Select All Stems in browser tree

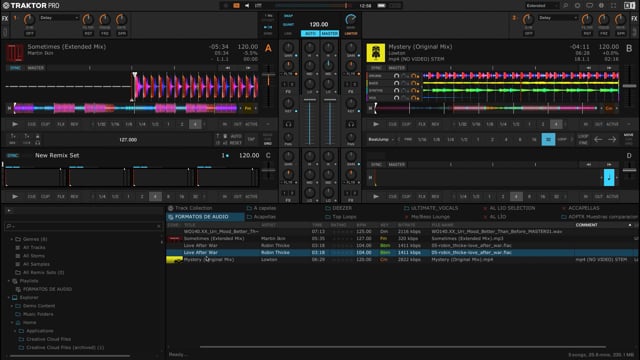tap(34, 256)
